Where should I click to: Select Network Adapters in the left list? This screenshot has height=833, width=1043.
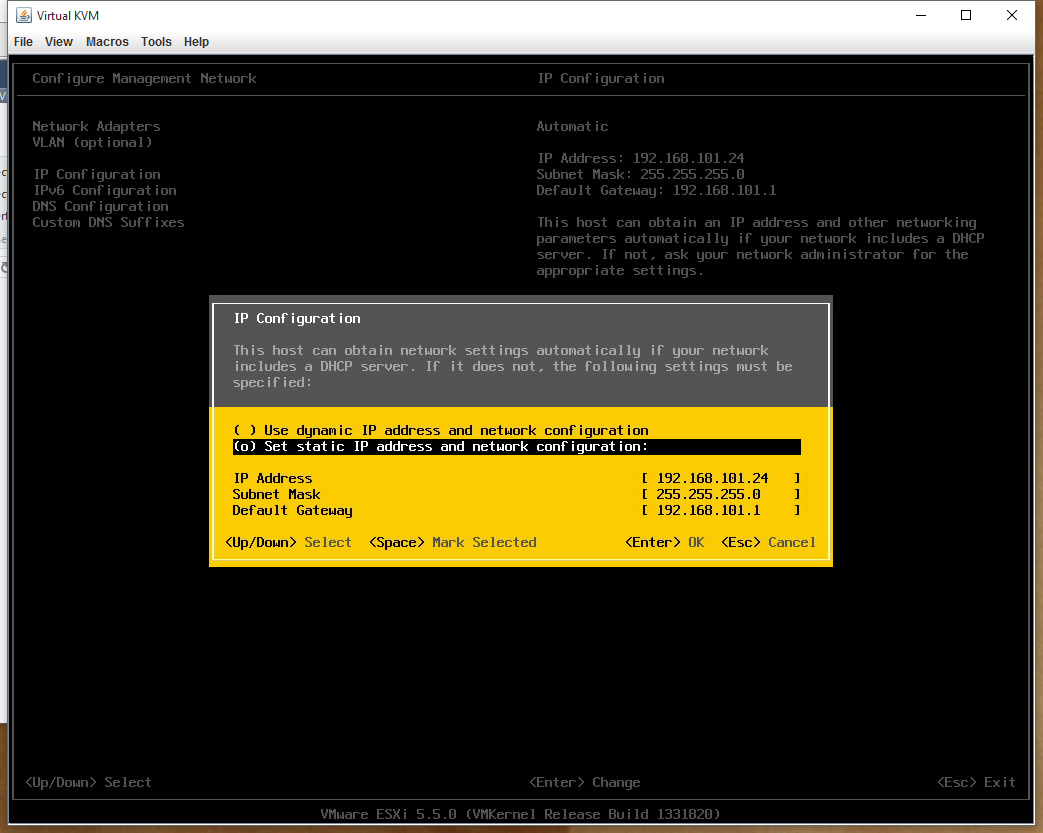96,126
